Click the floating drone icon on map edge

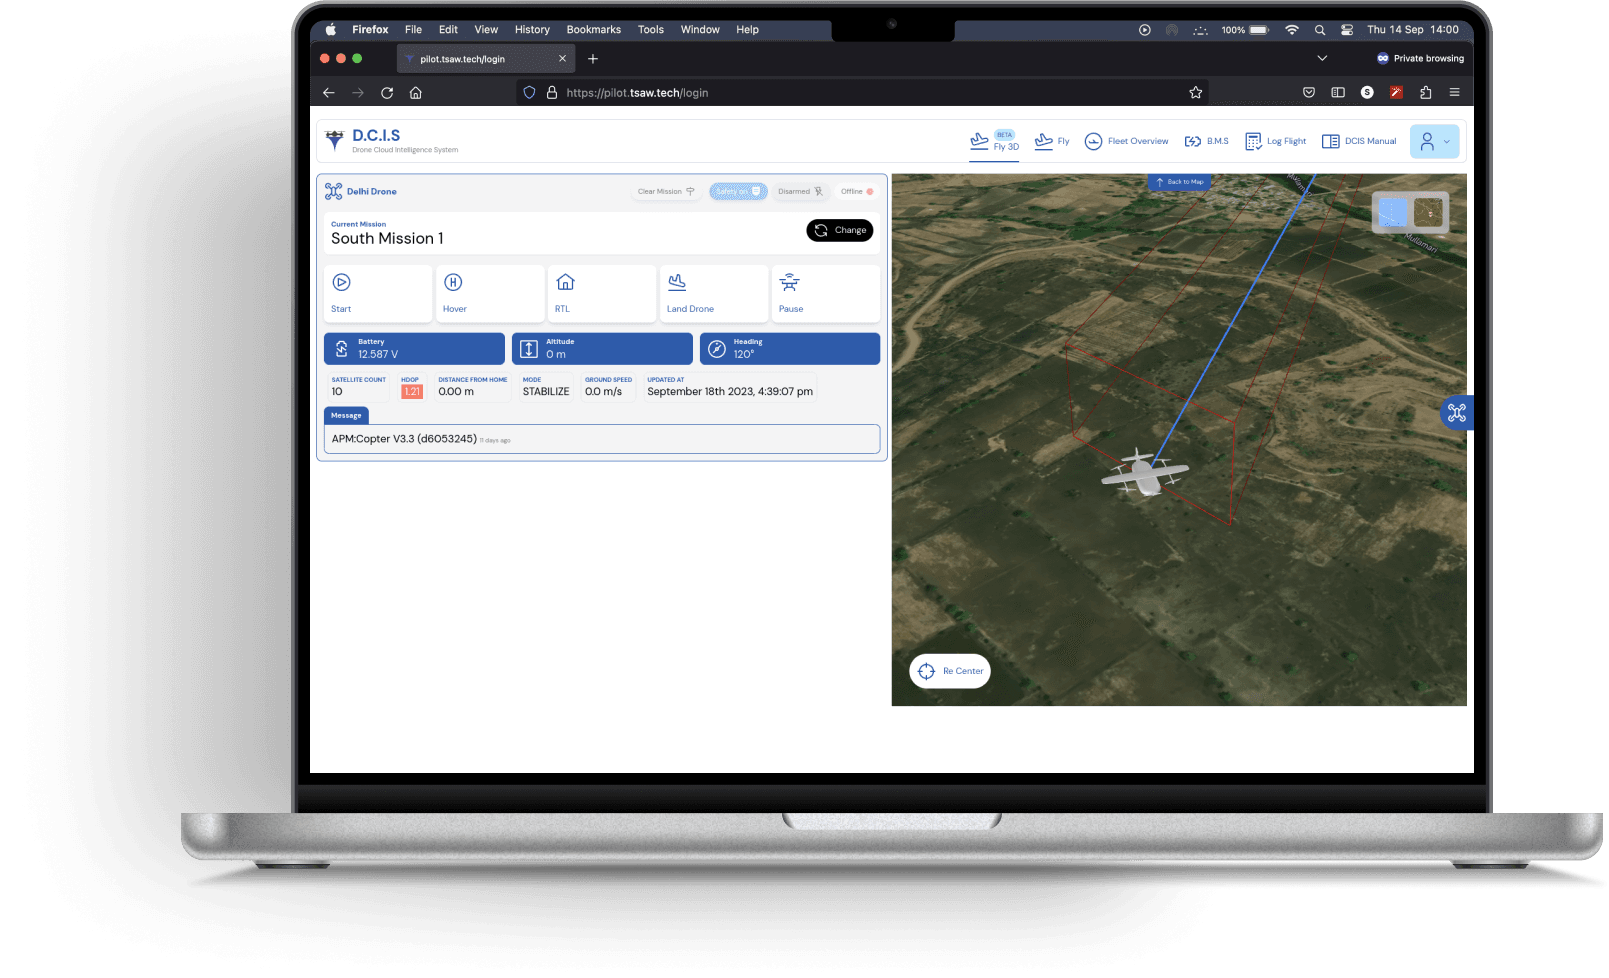click(x=1456, y=412)
